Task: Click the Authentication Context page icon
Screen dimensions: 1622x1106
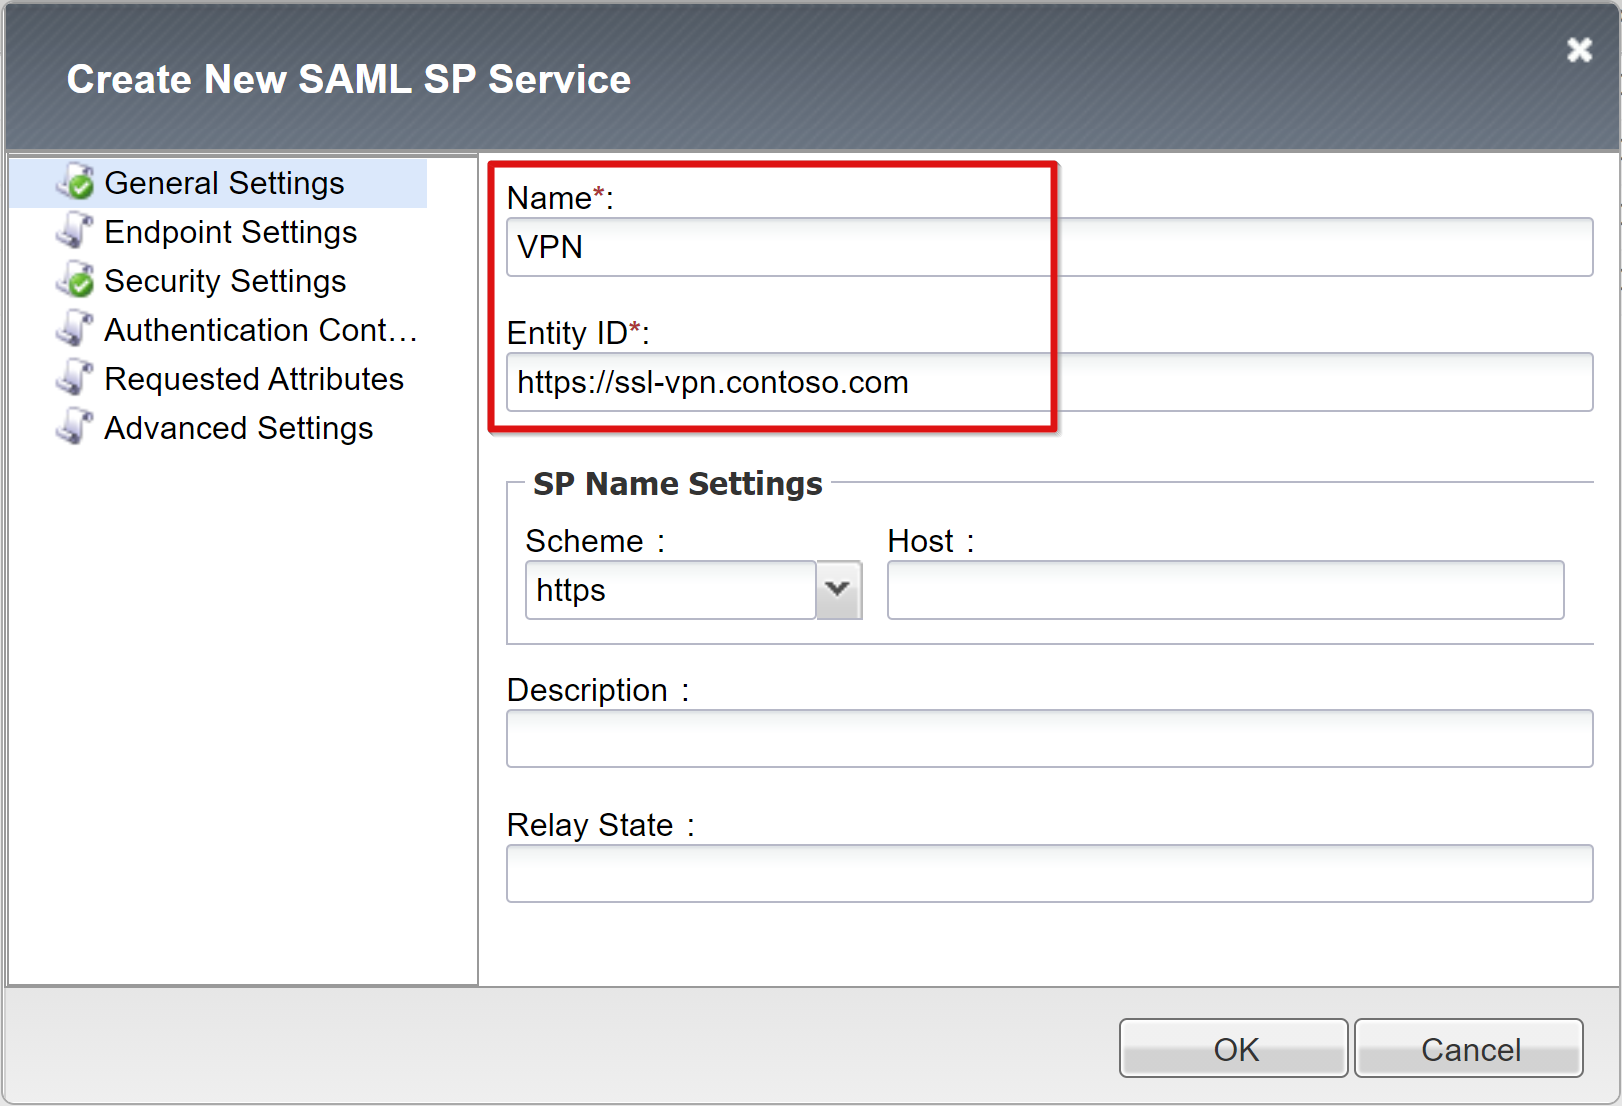Action: (x=75, y=330)
